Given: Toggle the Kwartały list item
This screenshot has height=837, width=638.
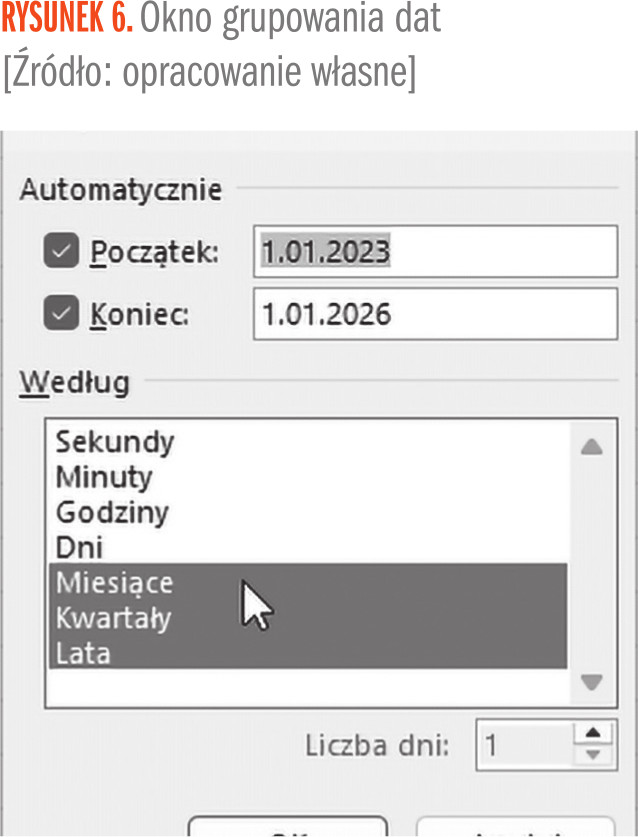Looking at the screenshot, I should [114, 618].
